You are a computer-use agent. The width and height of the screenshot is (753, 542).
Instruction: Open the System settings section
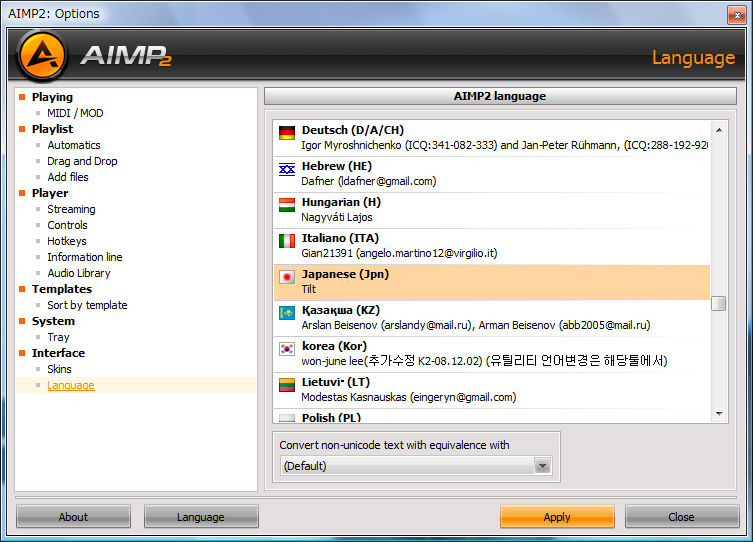53,321
